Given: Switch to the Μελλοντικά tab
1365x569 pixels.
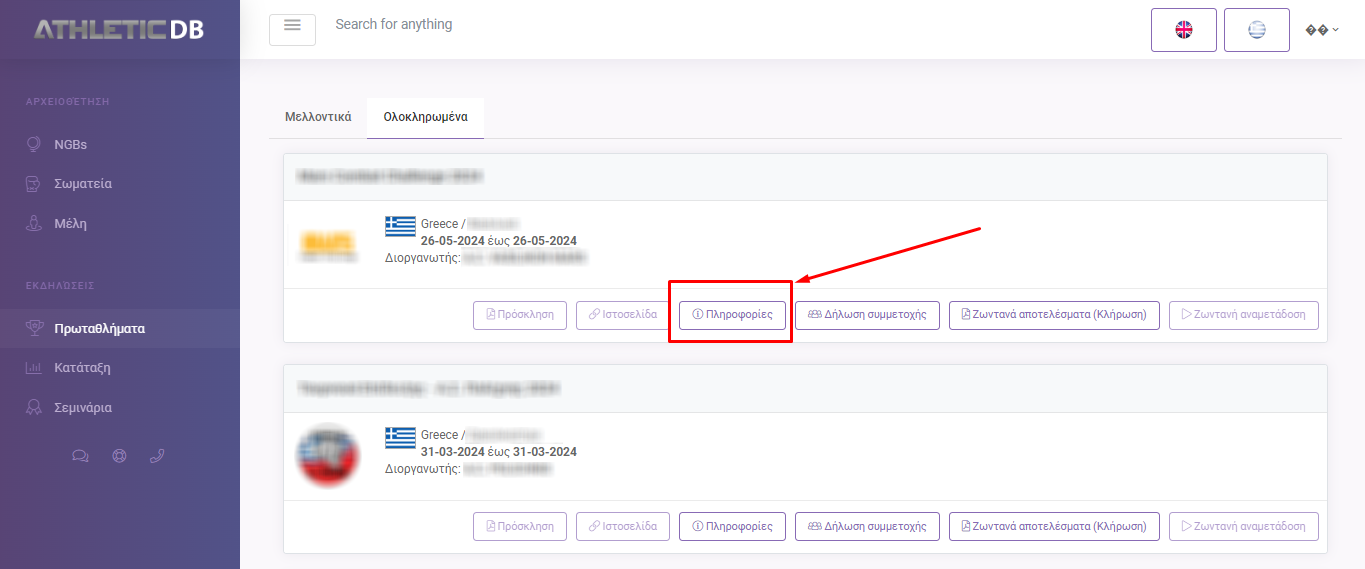Looking at the screenshot, I should [x=318, y=117].
